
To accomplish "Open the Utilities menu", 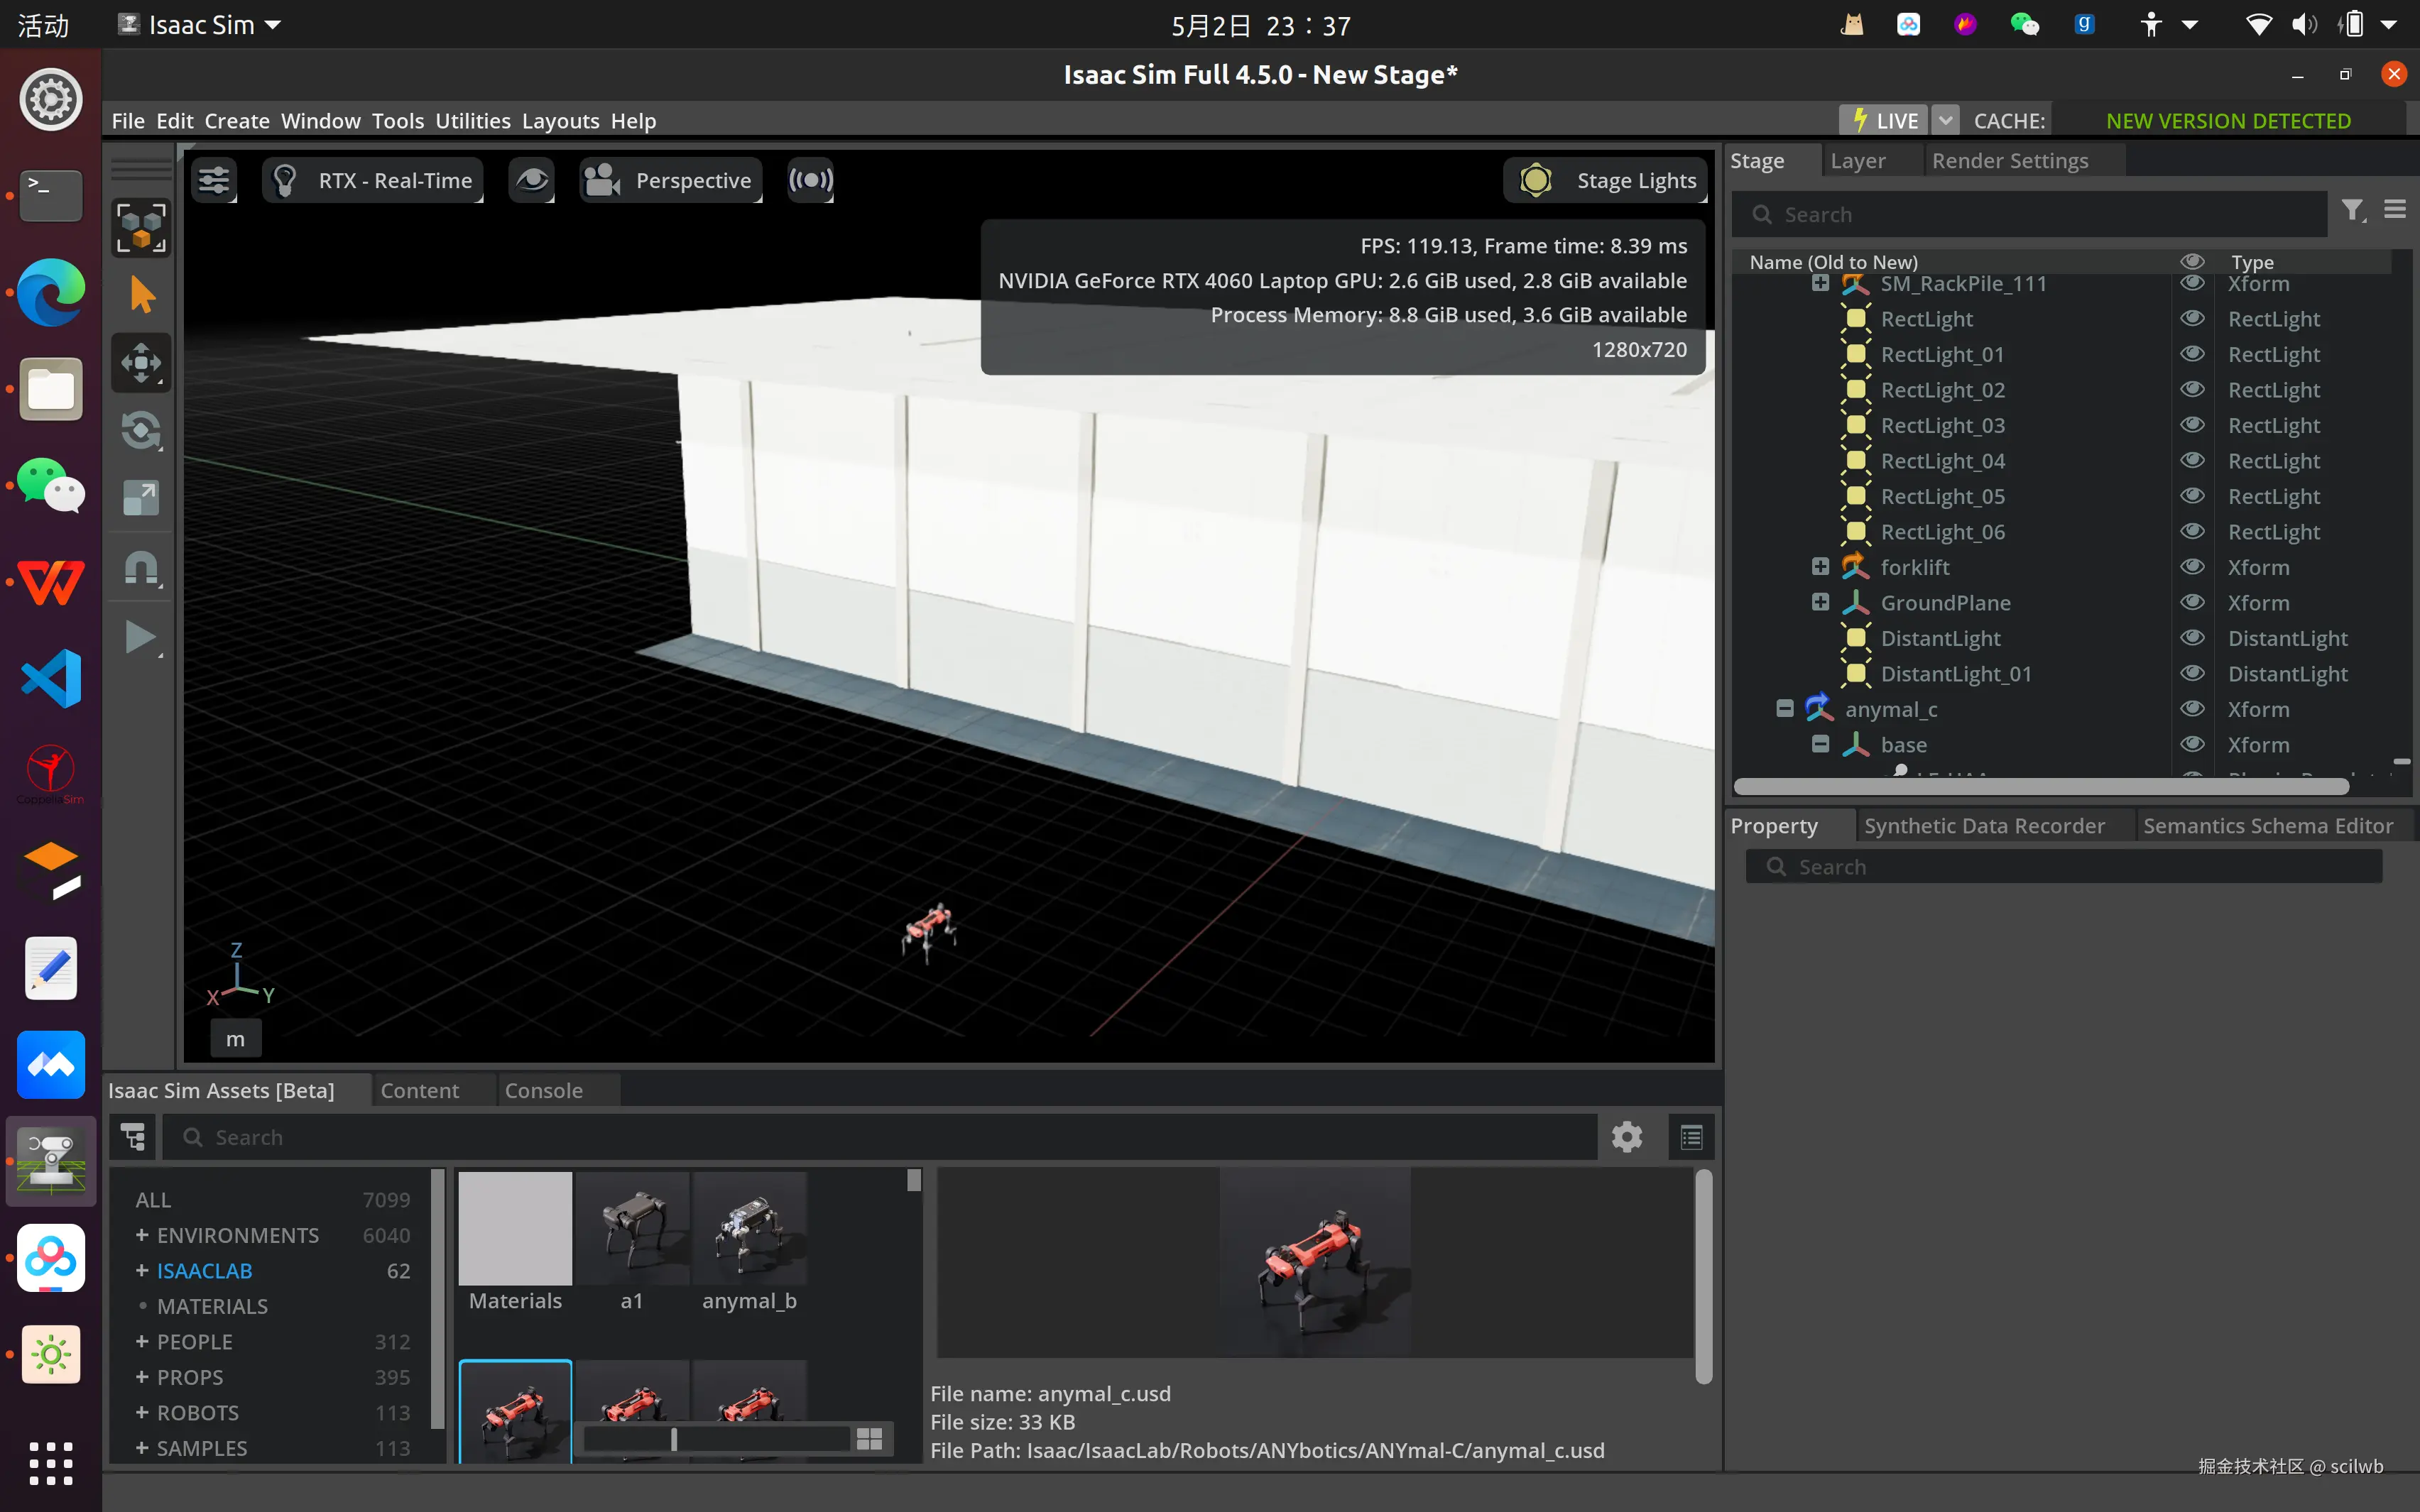I will click(x=472, y=121).
